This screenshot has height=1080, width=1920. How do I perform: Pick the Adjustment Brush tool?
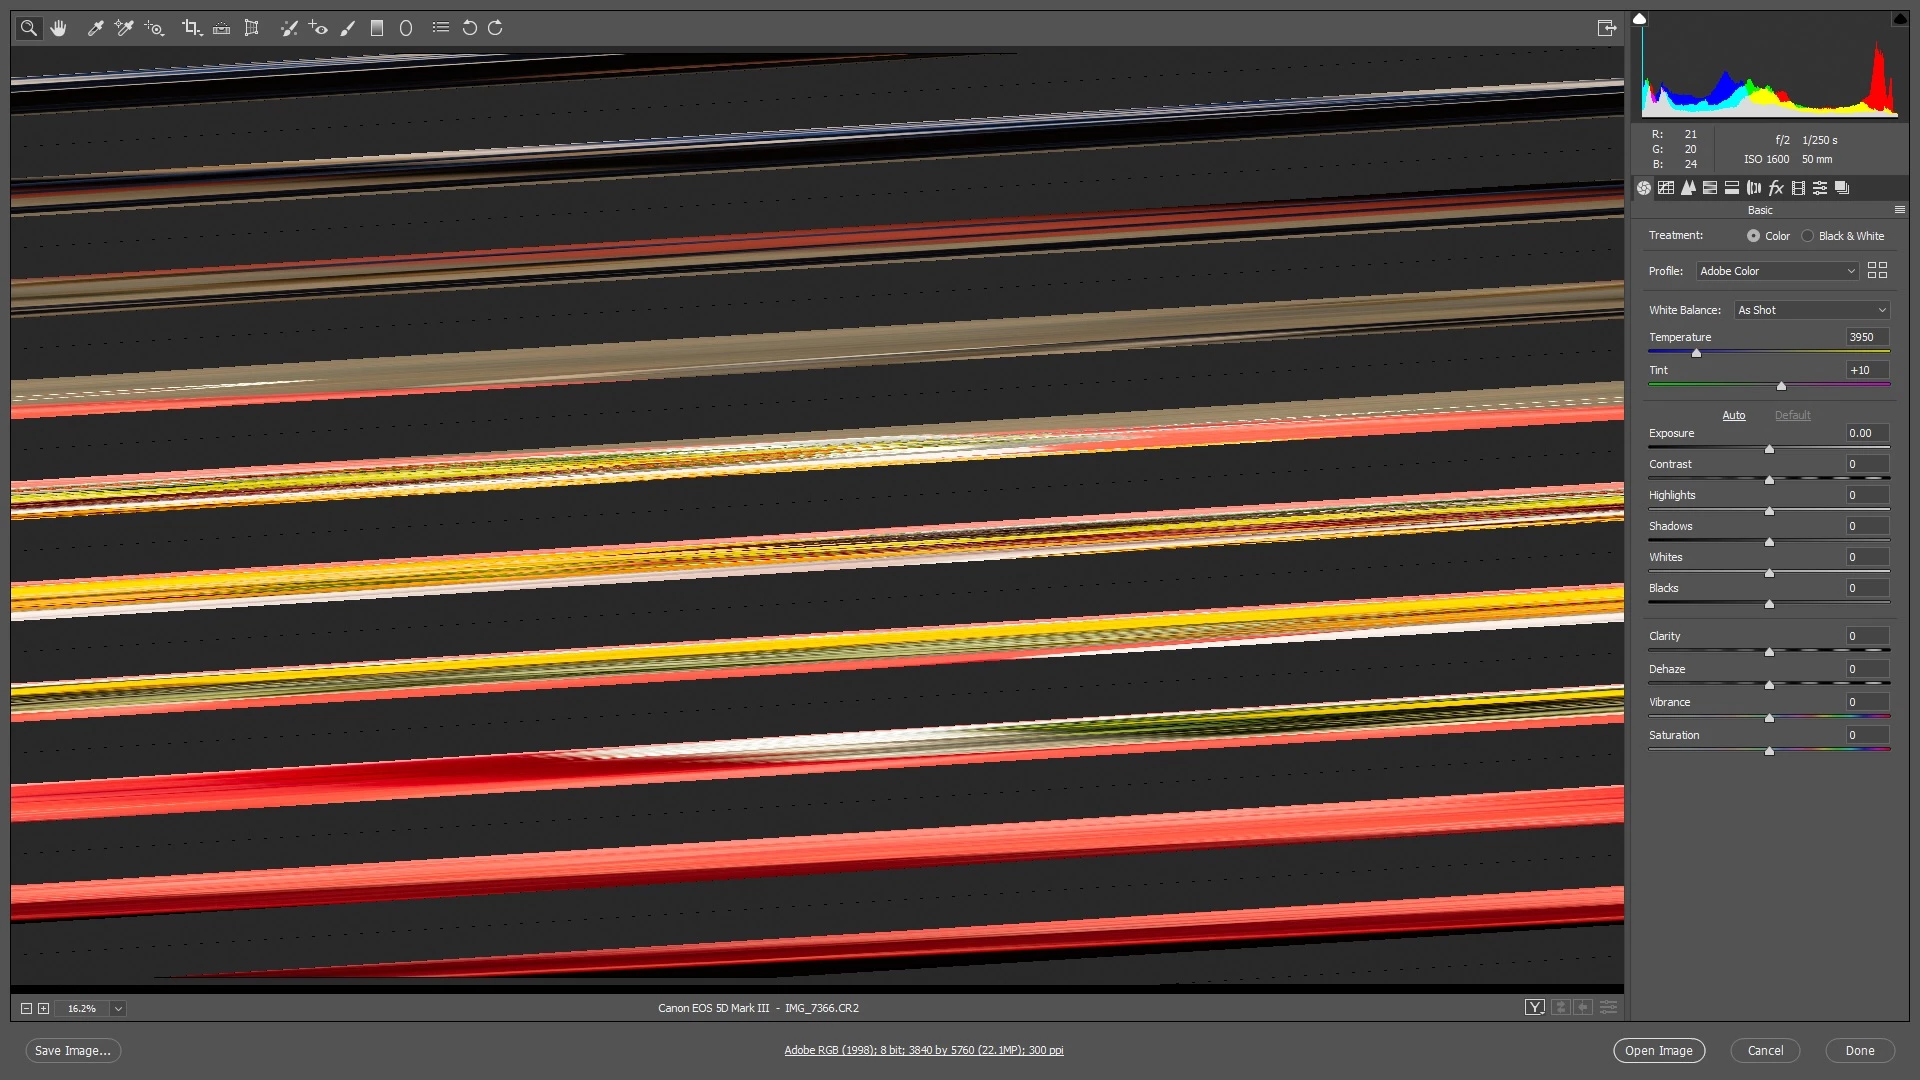coord(347,28)
